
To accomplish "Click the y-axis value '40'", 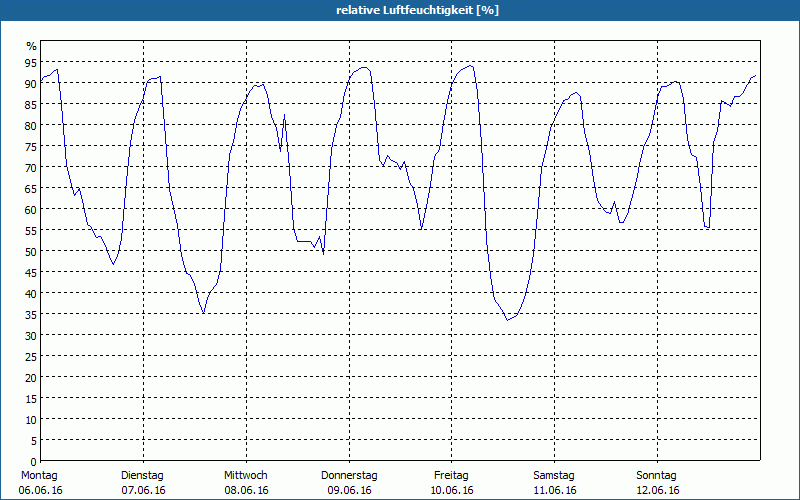I will click(31, 293).
